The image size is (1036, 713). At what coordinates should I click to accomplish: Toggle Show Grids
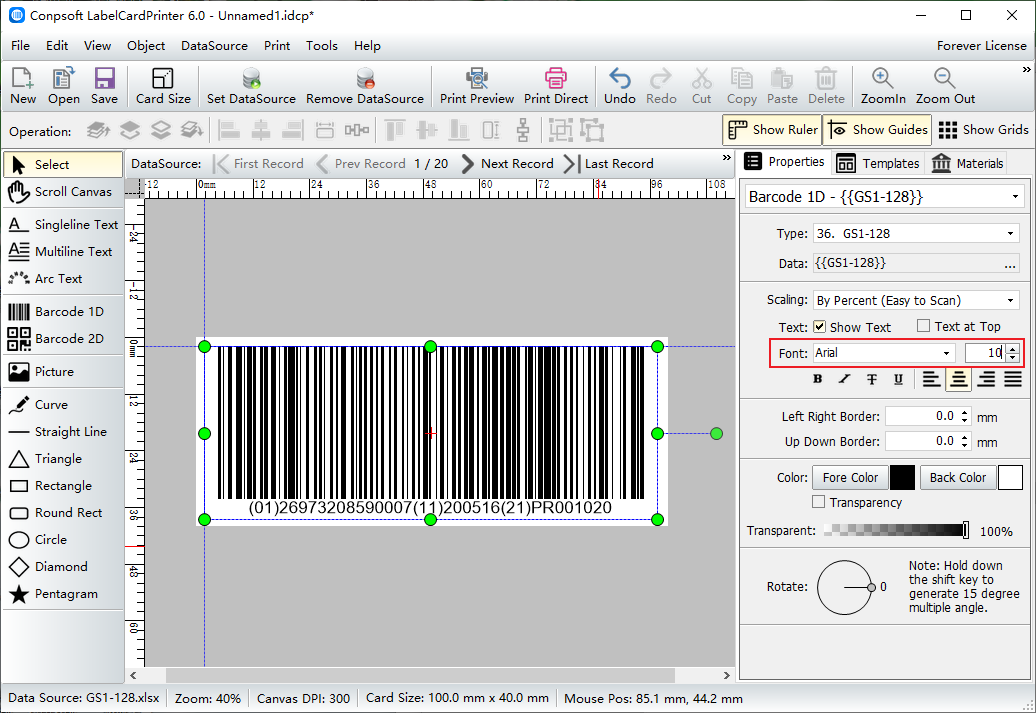point(983,130)
